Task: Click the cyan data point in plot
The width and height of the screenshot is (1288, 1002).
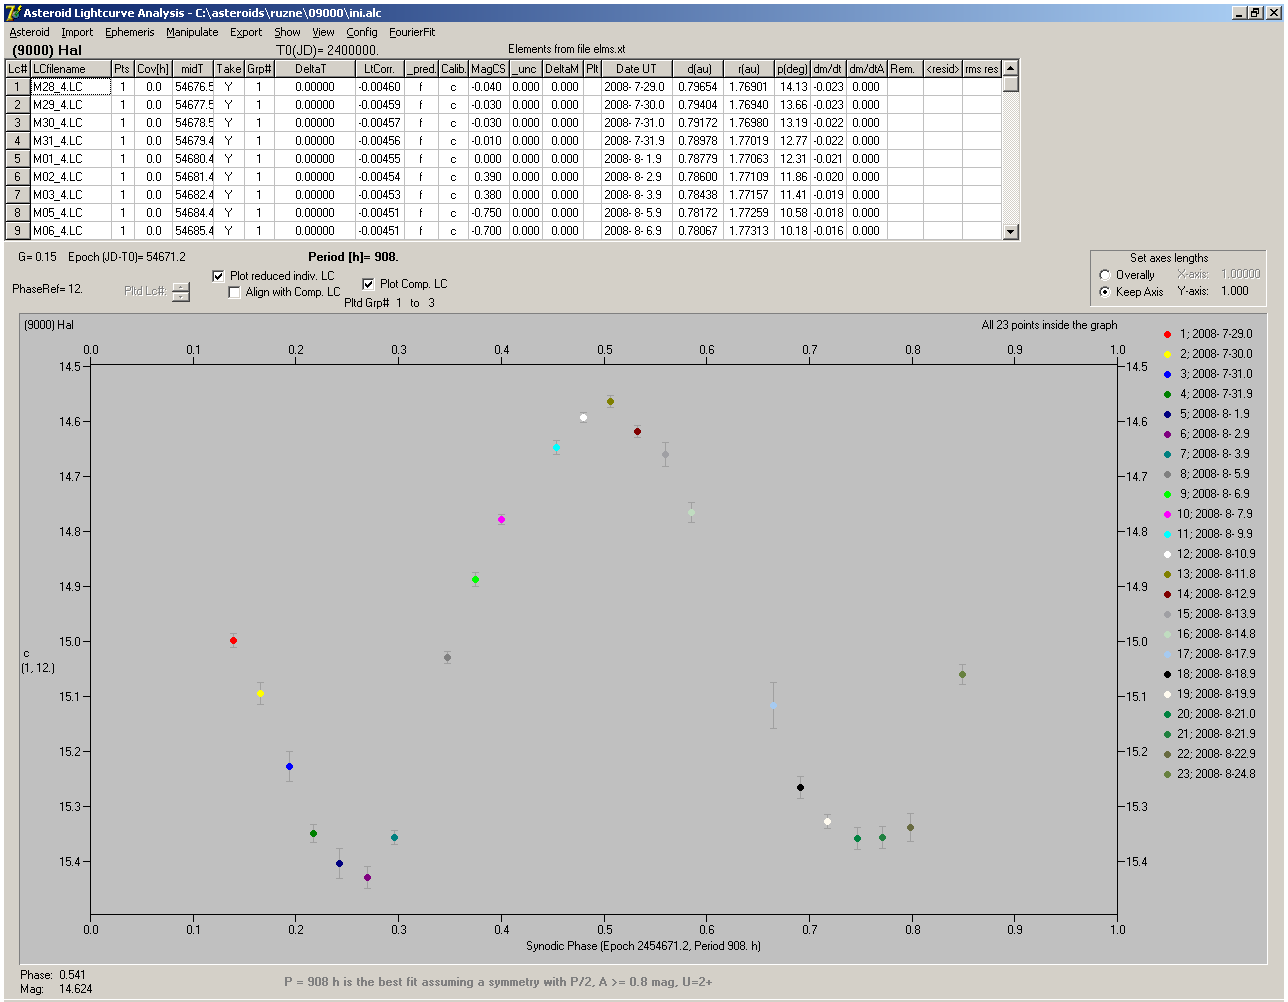Action: pos(556,447)
